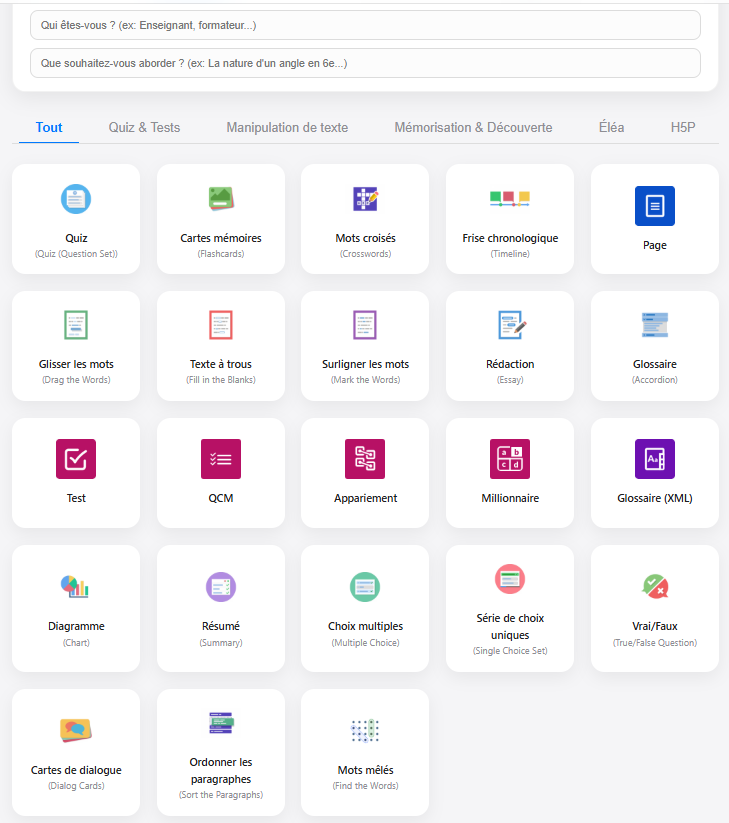729x823 pixels.
Task: Select the Texte à trous label
Action: (221, 364)
